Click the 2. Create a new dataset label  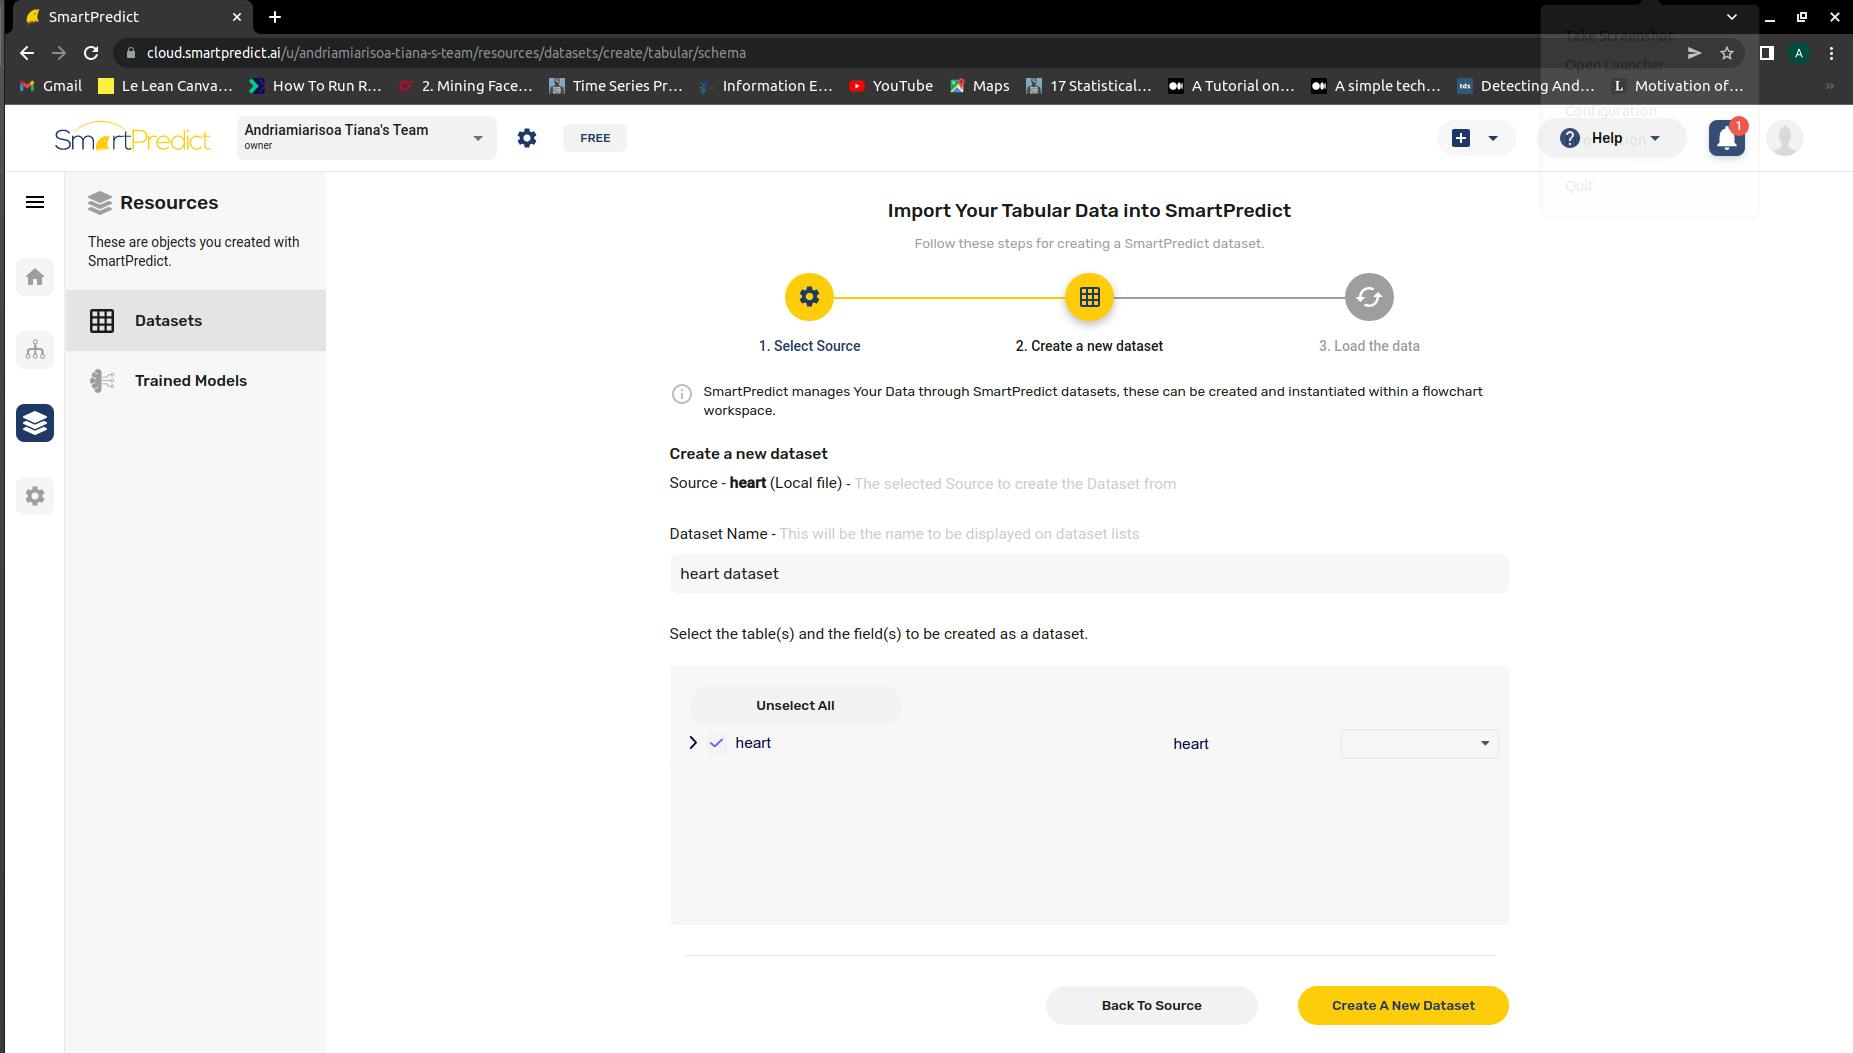tap(1089, 346)
